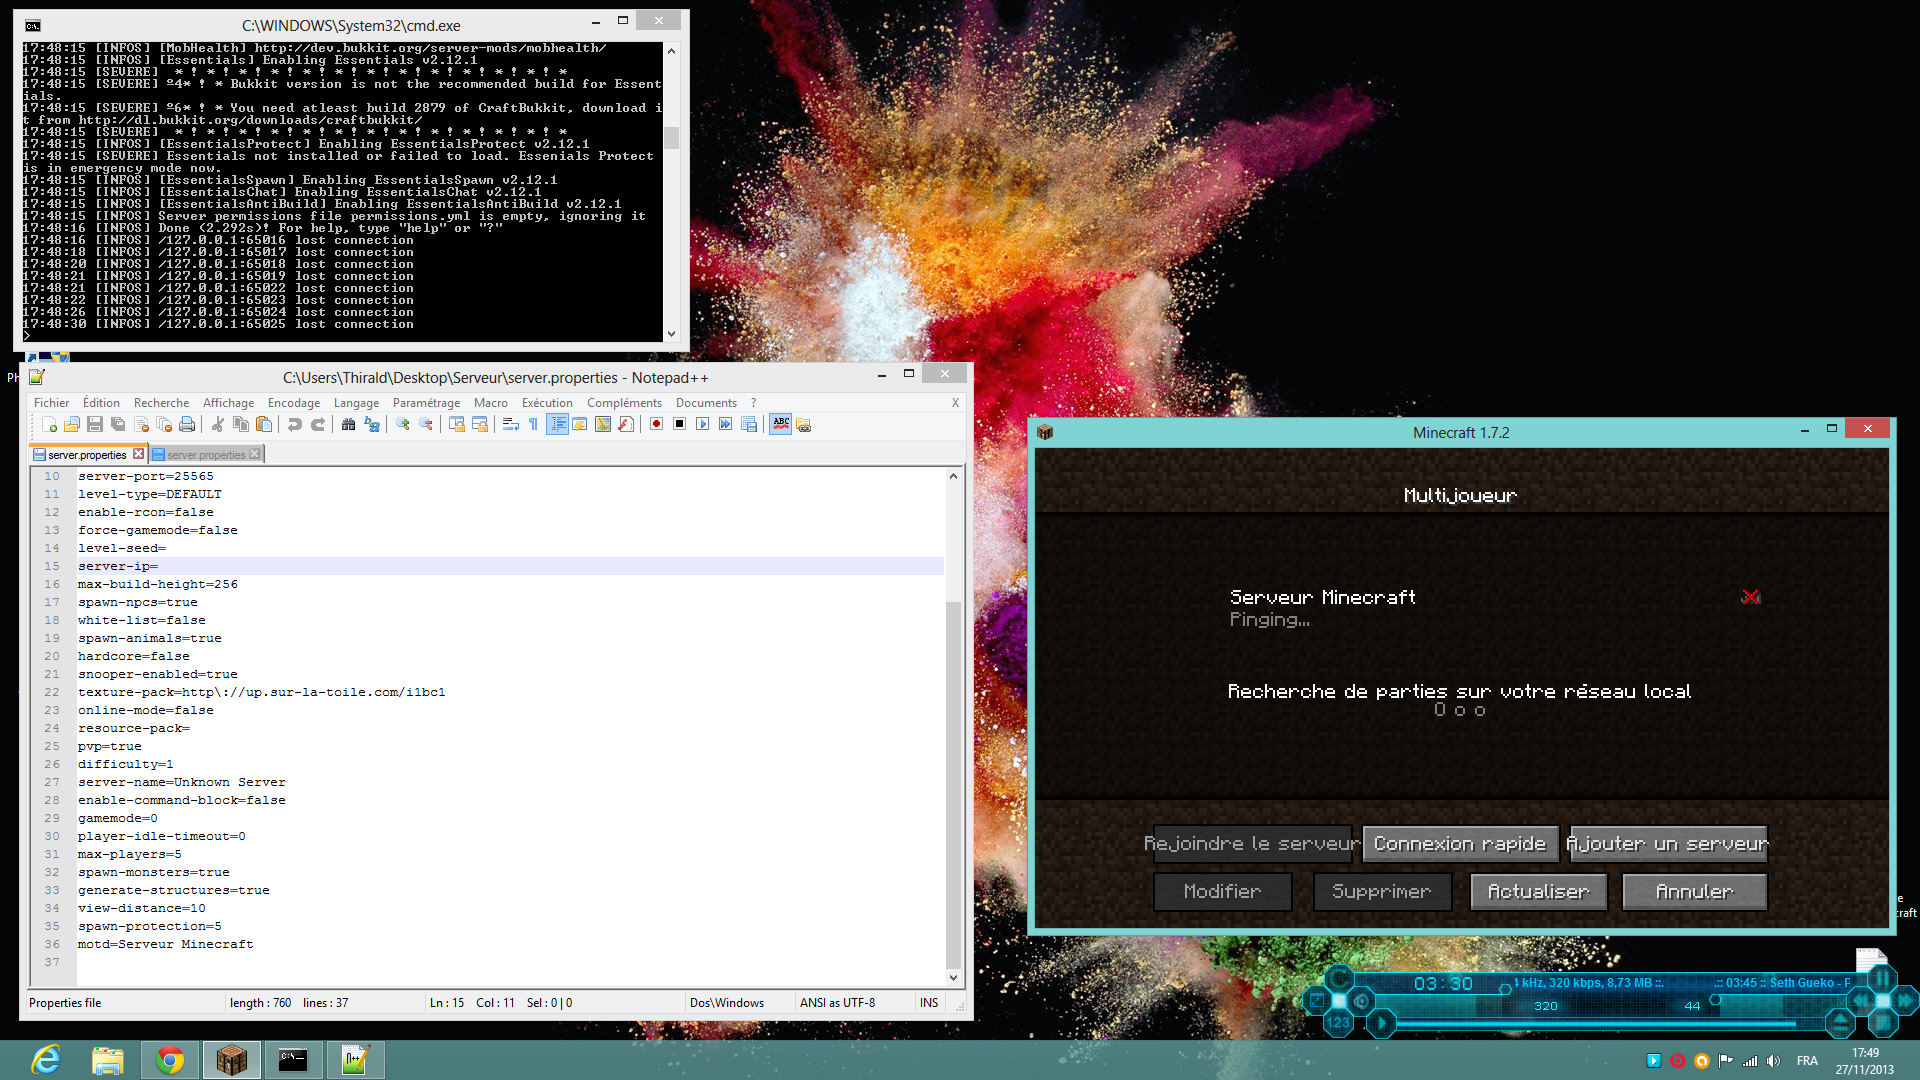Click the Print toolbar icon in Notepad++

[x=187, y=424]
